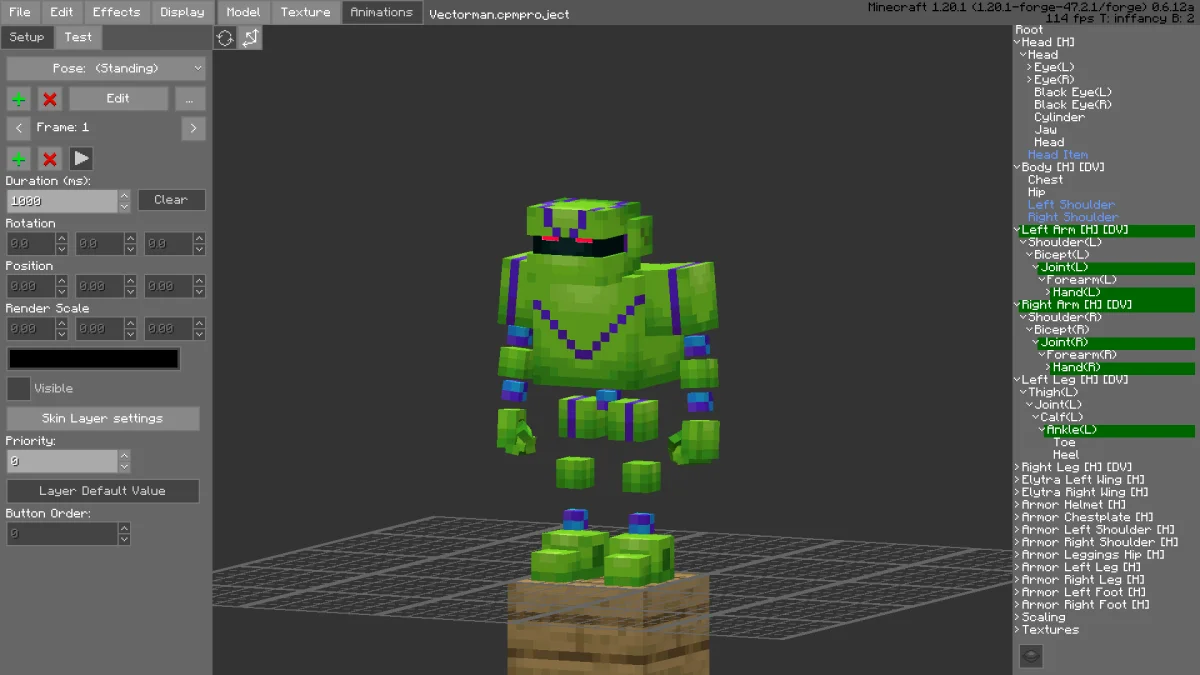Viewport: 1200px width, 675px height.
Task: Select Chest in the model tree
Action: point(1045,180)
